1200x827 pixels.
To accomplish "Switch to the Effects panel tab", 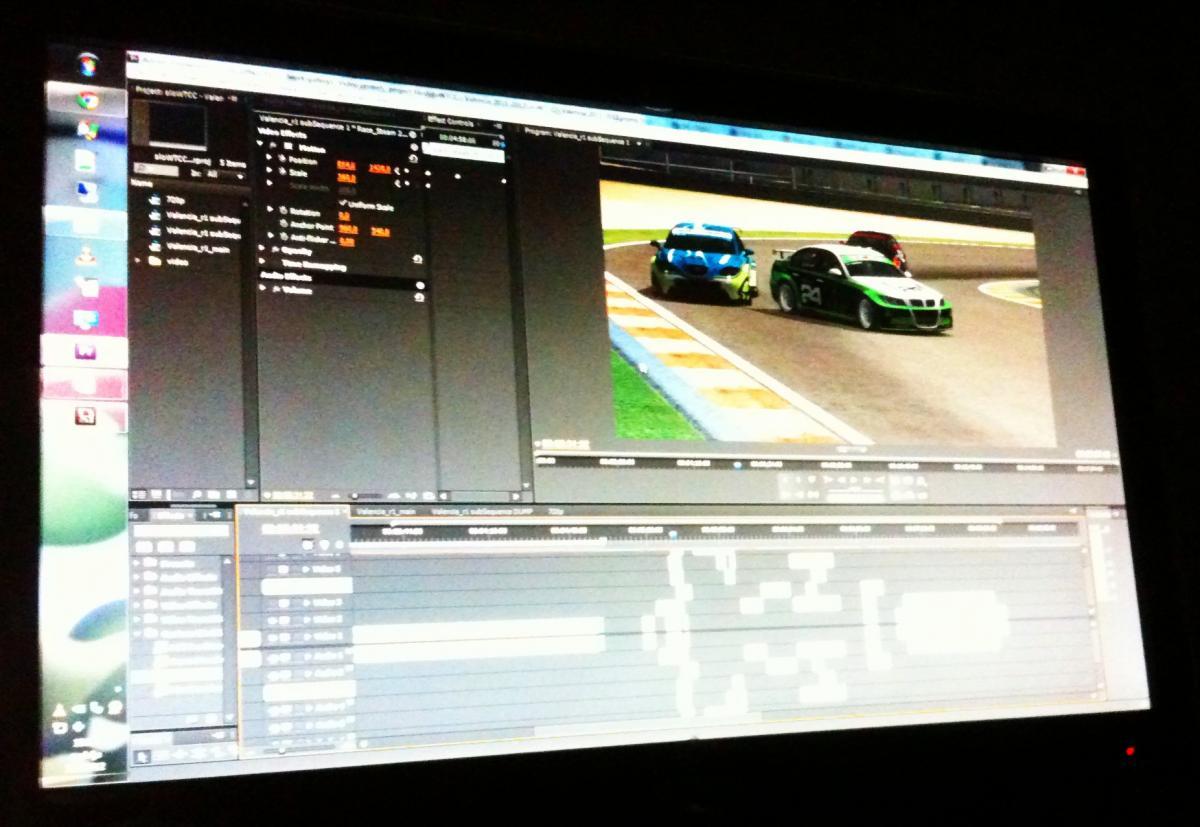I will click(171, 517).
